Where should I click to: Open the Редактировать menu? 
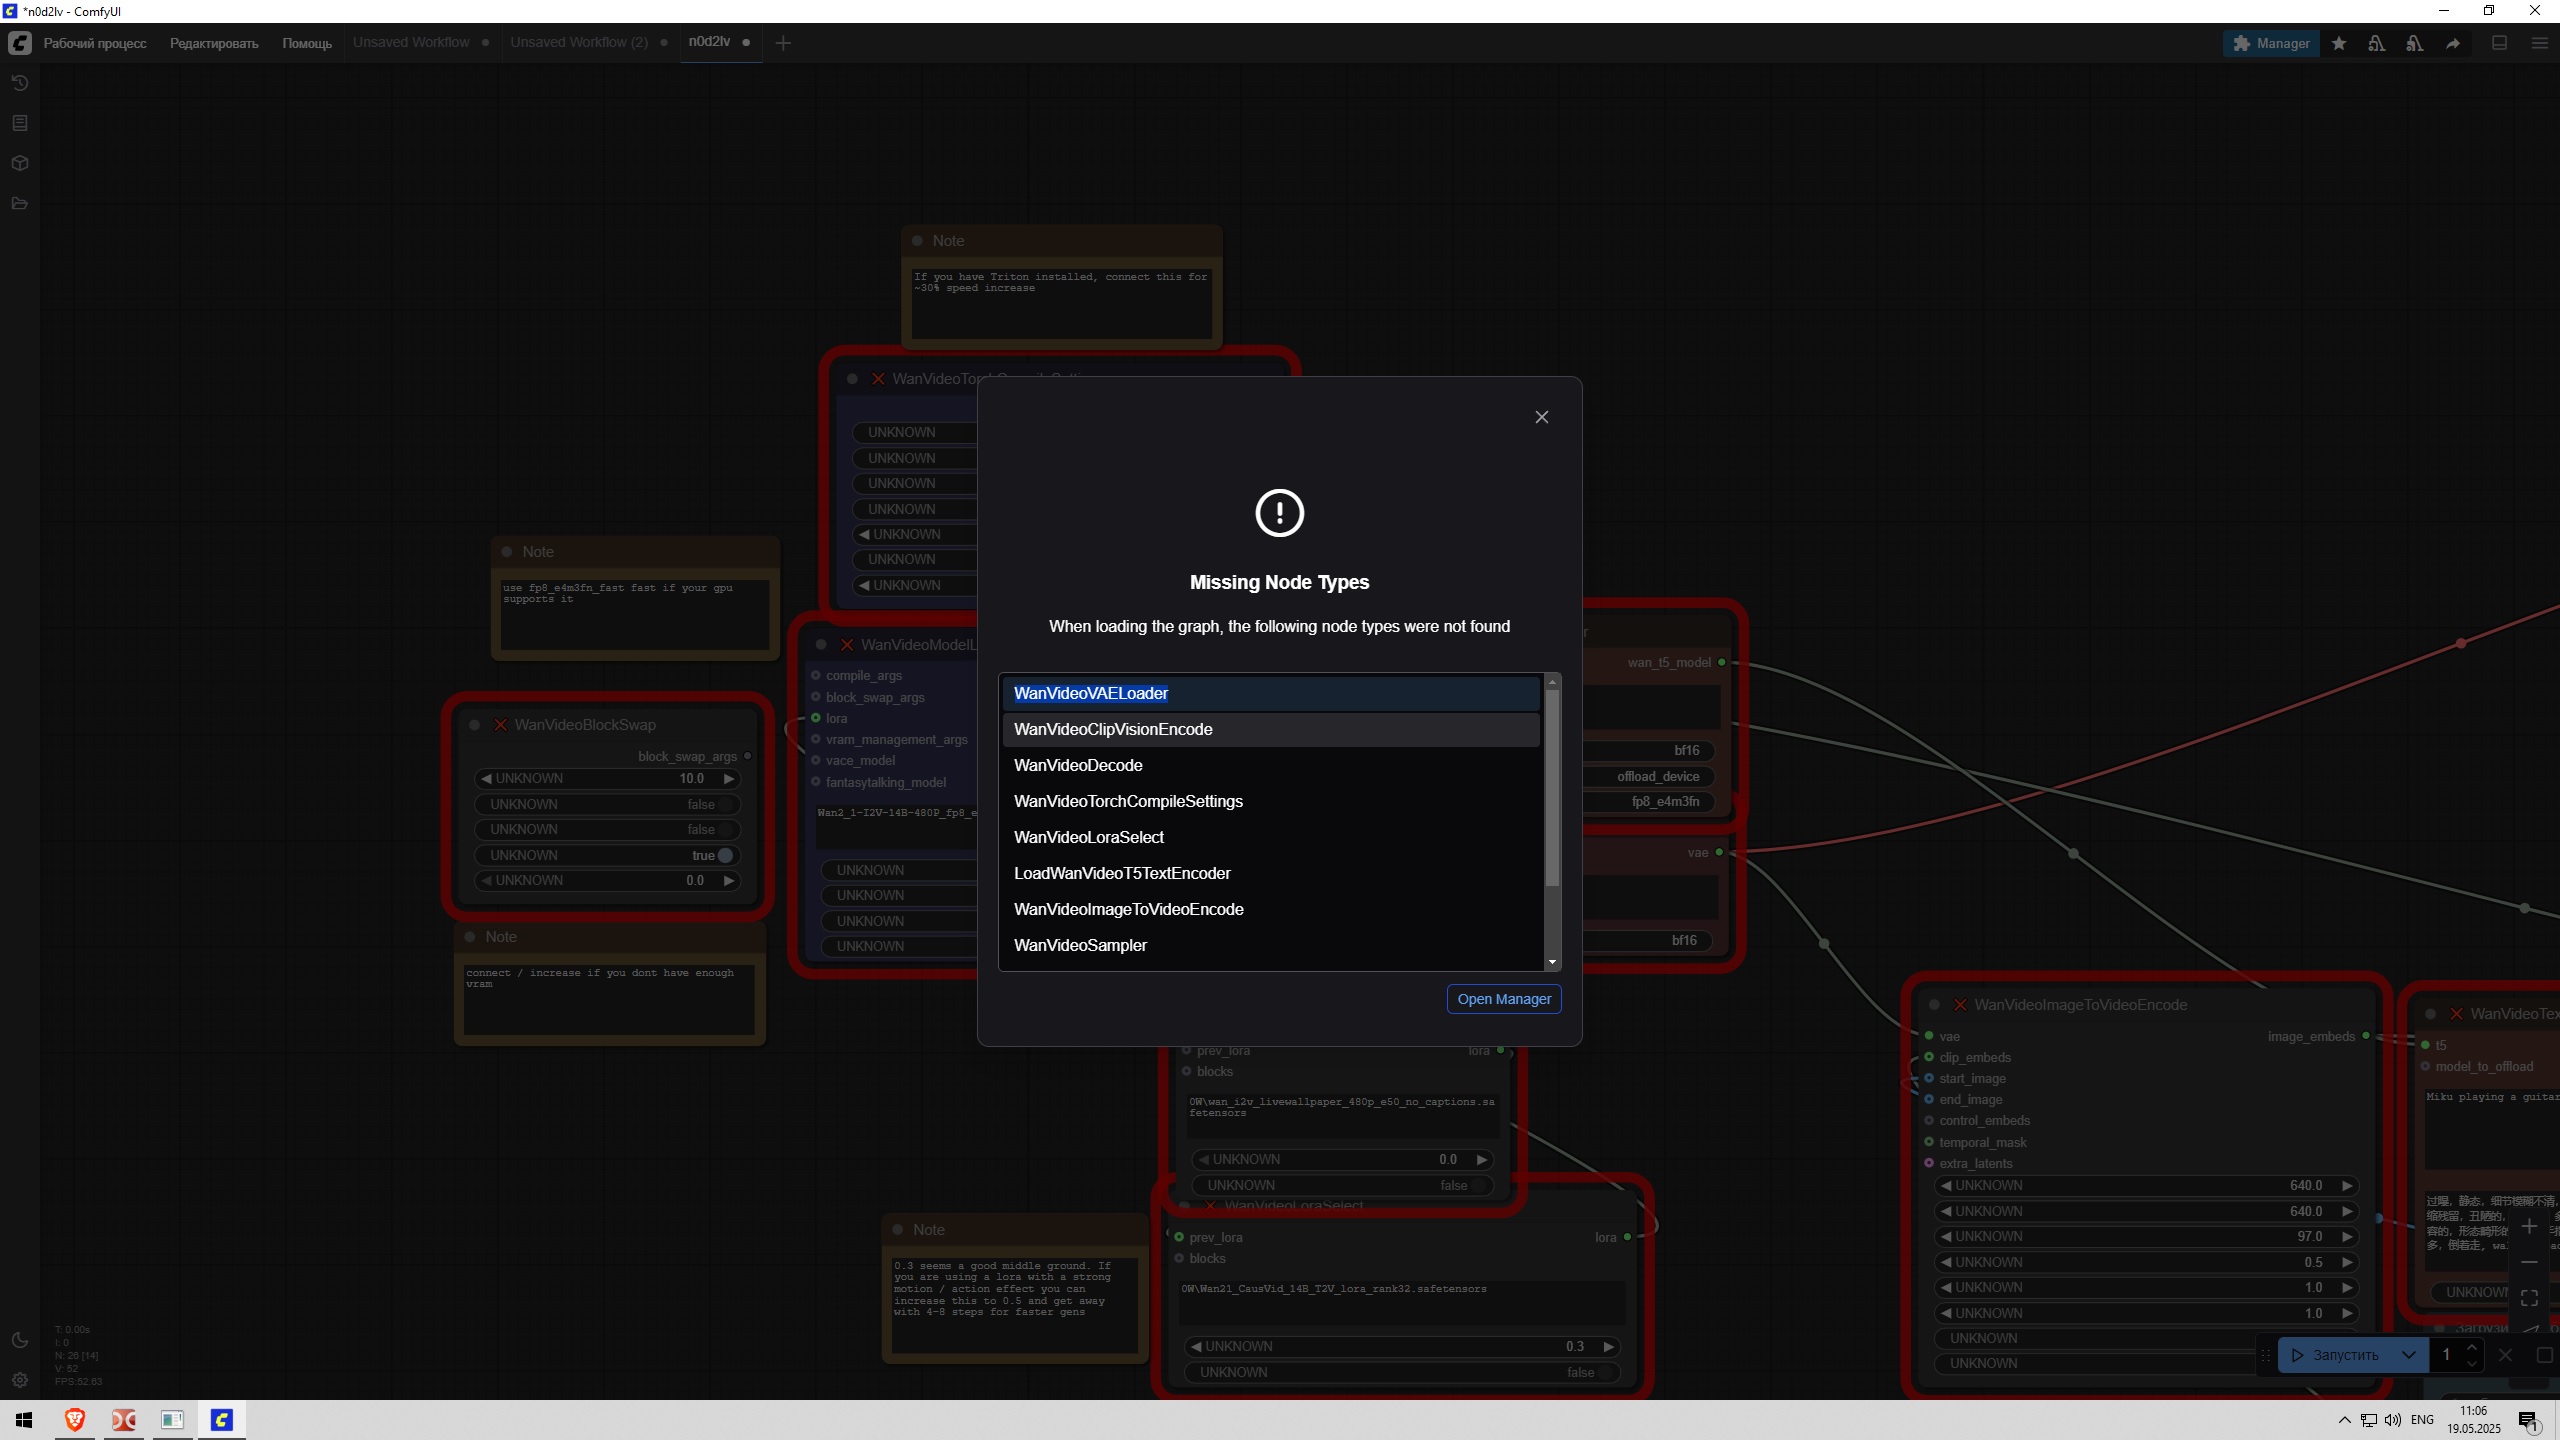click(214, 43)
